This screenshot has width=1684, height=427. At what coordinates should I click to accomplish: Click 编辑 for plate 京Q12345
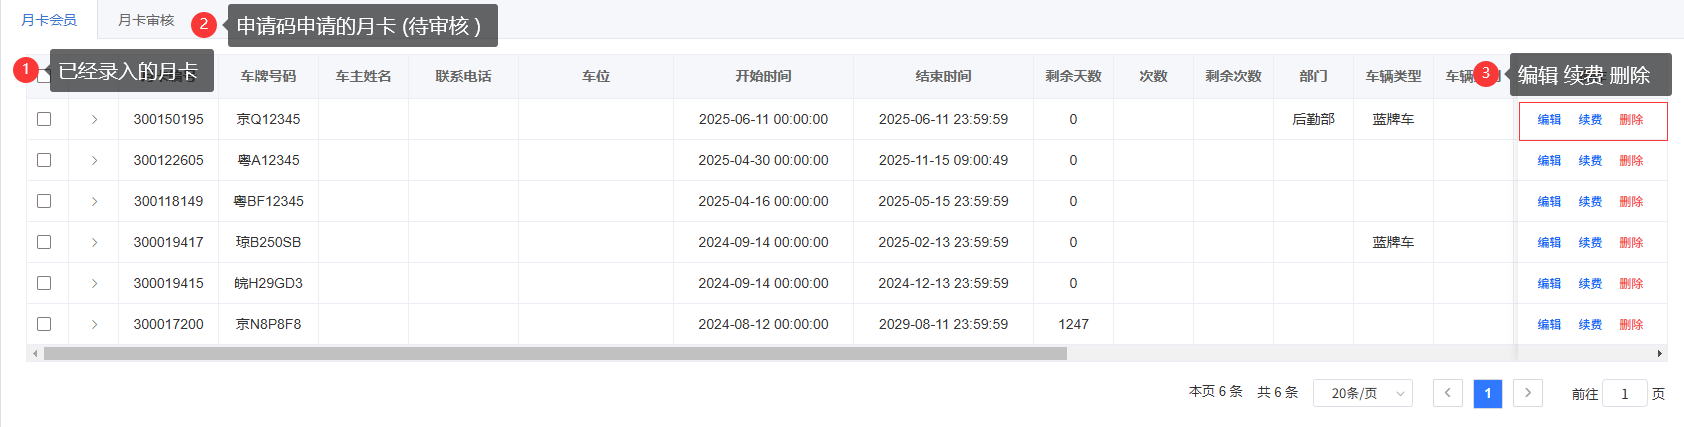click(1549, 120)
